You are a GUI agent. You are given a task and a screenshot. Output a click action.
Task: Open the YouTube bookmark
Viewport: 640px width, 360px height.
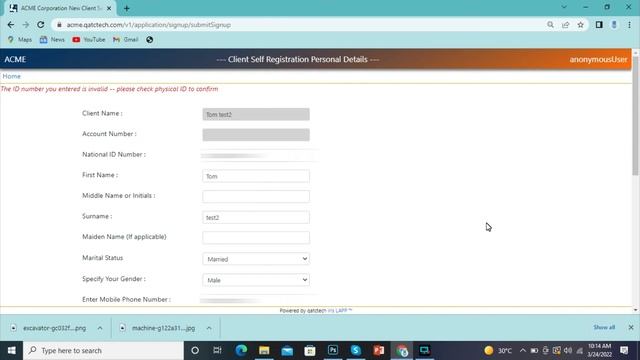[89, 40]
